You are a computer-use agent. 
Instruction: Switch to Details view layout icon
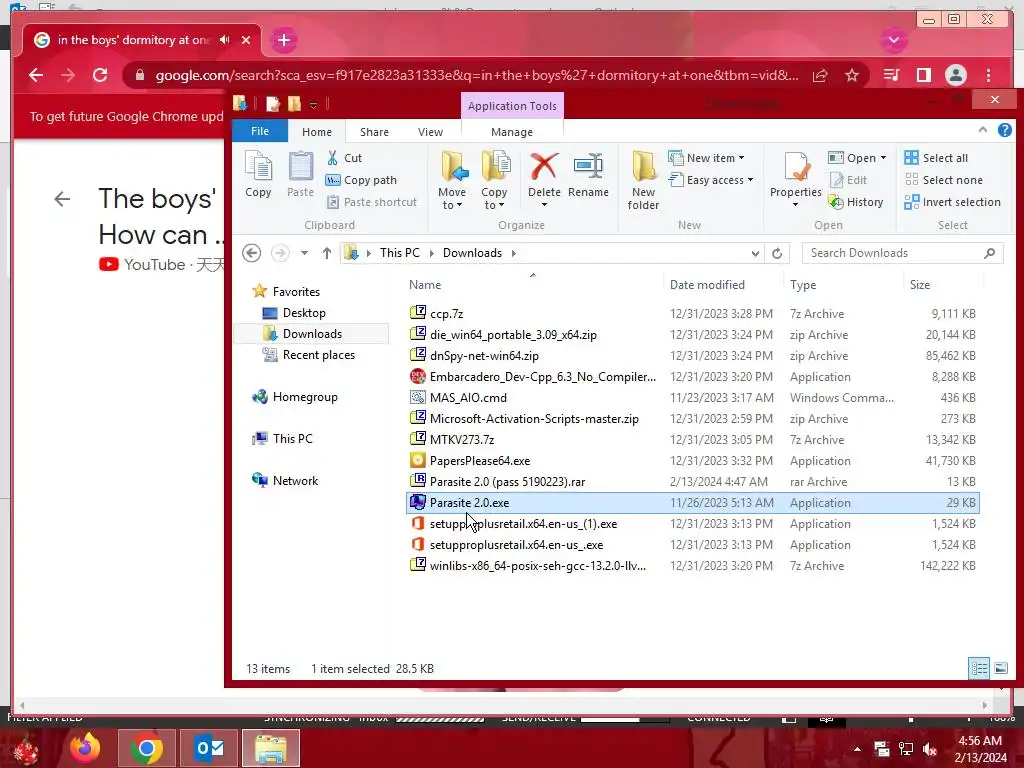978,668
